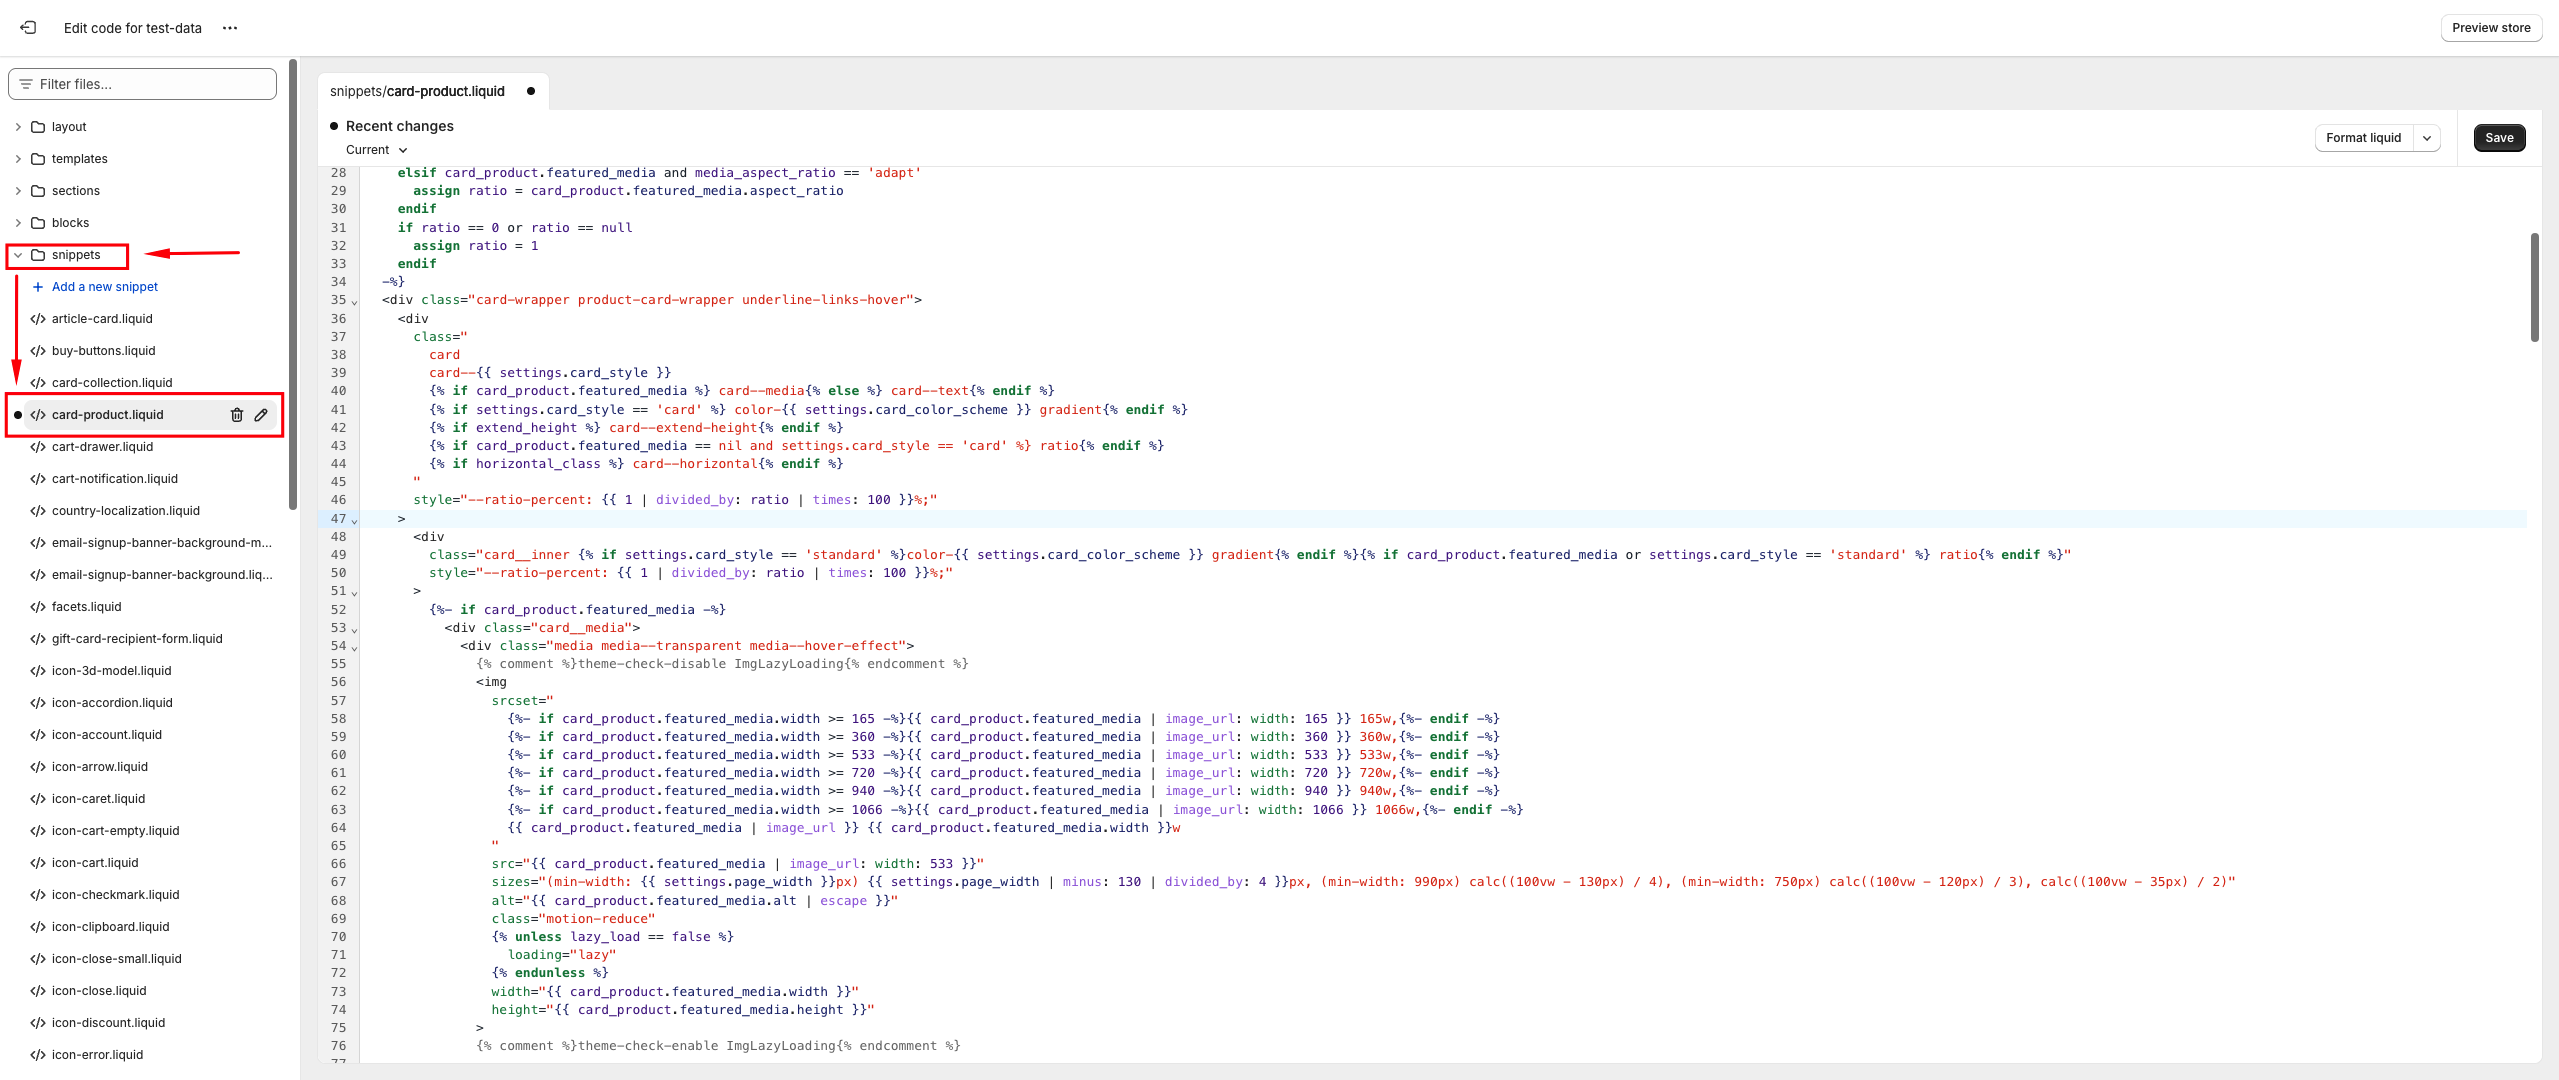
Task: Fold code block at line 47
Action: click(x=354, y=521)
